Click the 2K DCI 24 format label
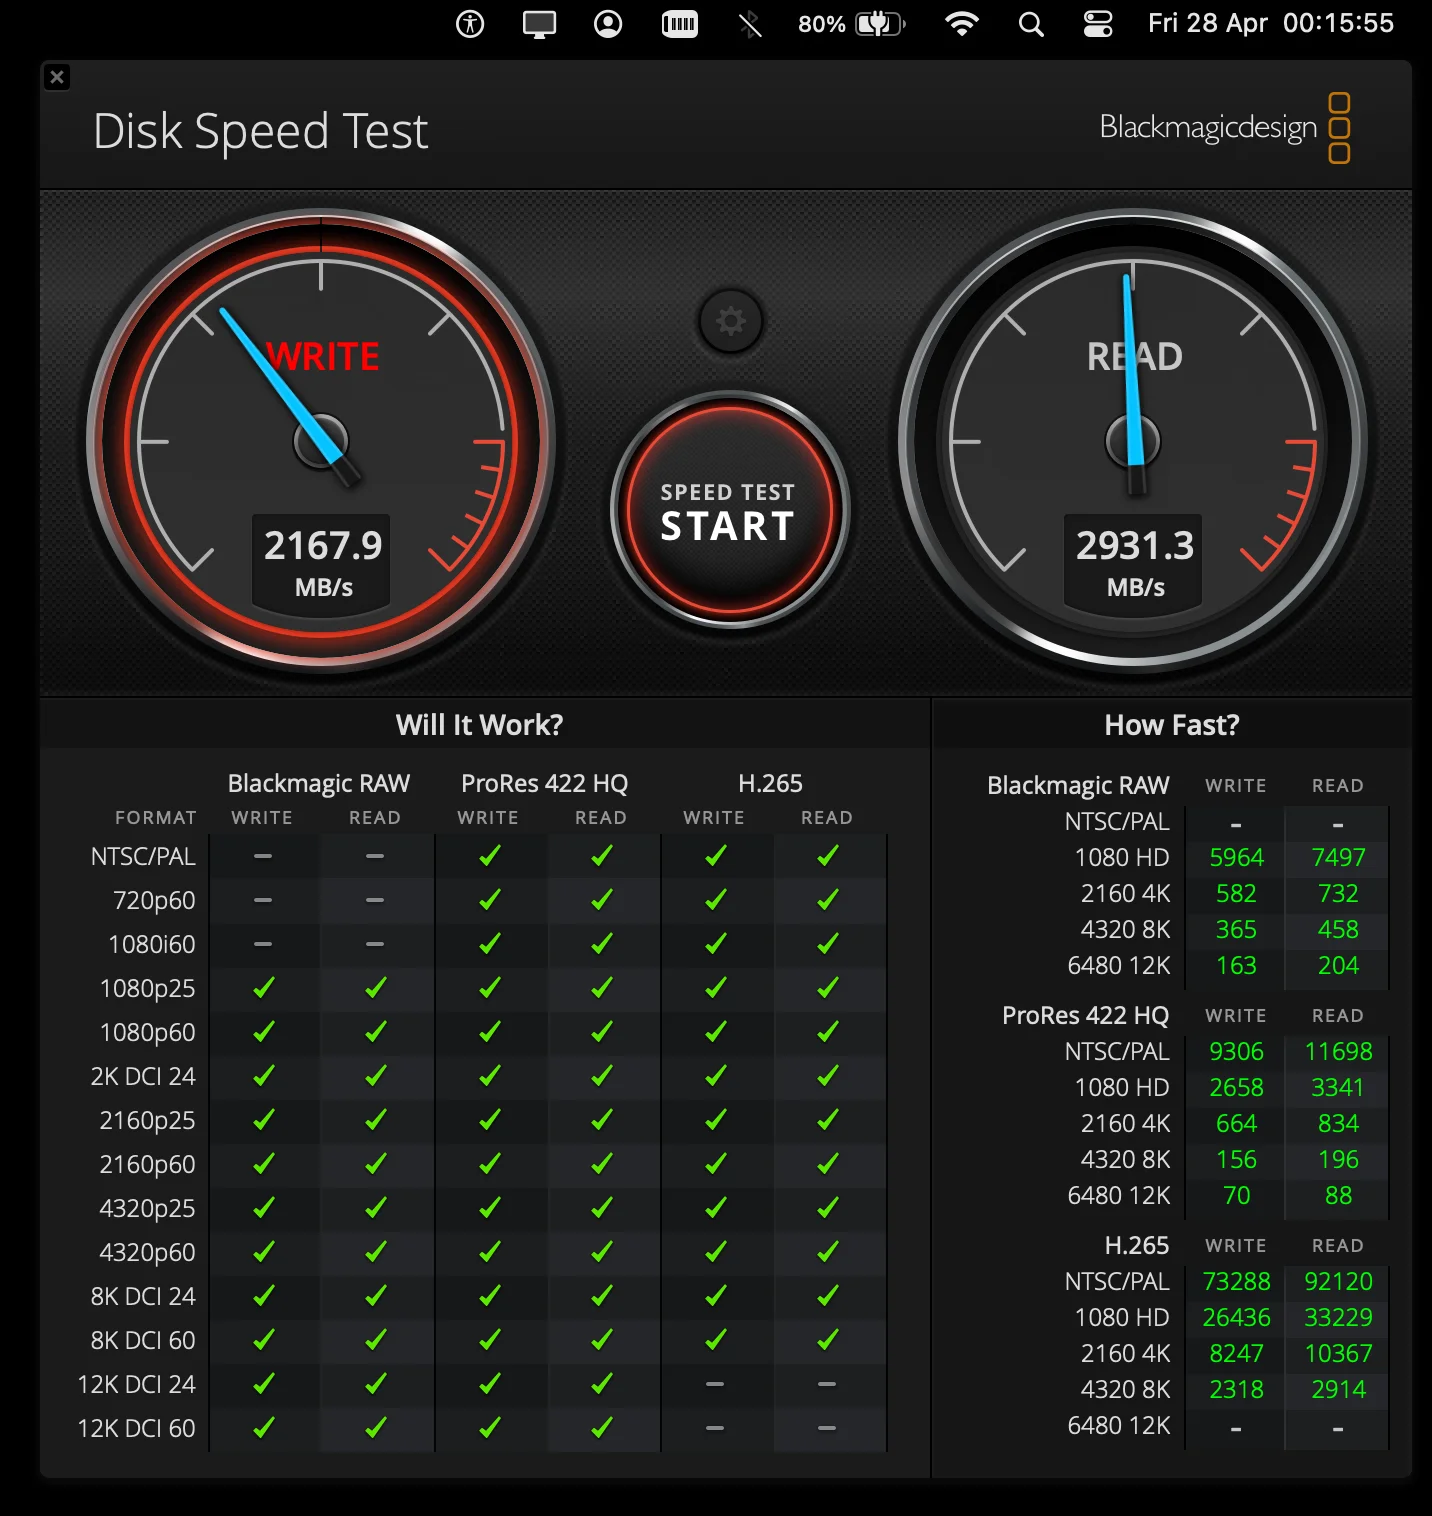This screenshot has height=1516, width=1432. click(x=143, y=1077)
